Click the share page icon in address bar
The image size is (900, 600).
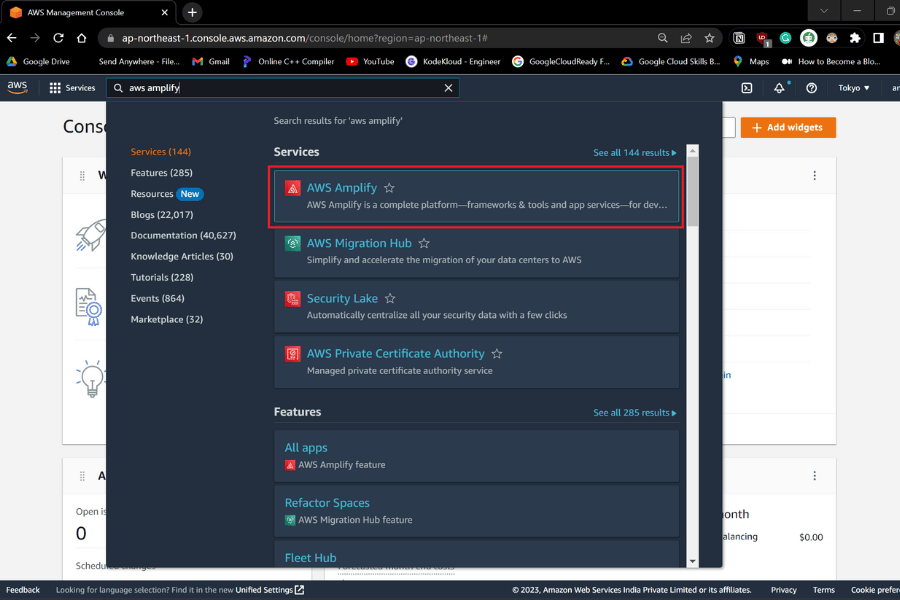(x=686, y=38)
